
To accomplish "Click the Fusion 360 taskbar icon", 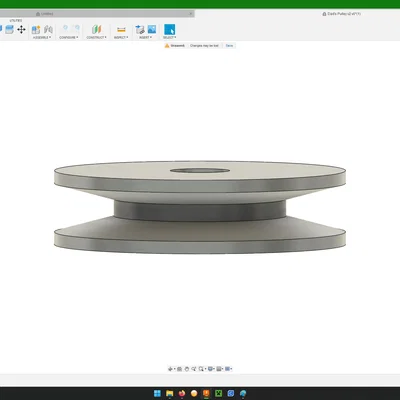I will pyautogui.click(x=206, y=393).
